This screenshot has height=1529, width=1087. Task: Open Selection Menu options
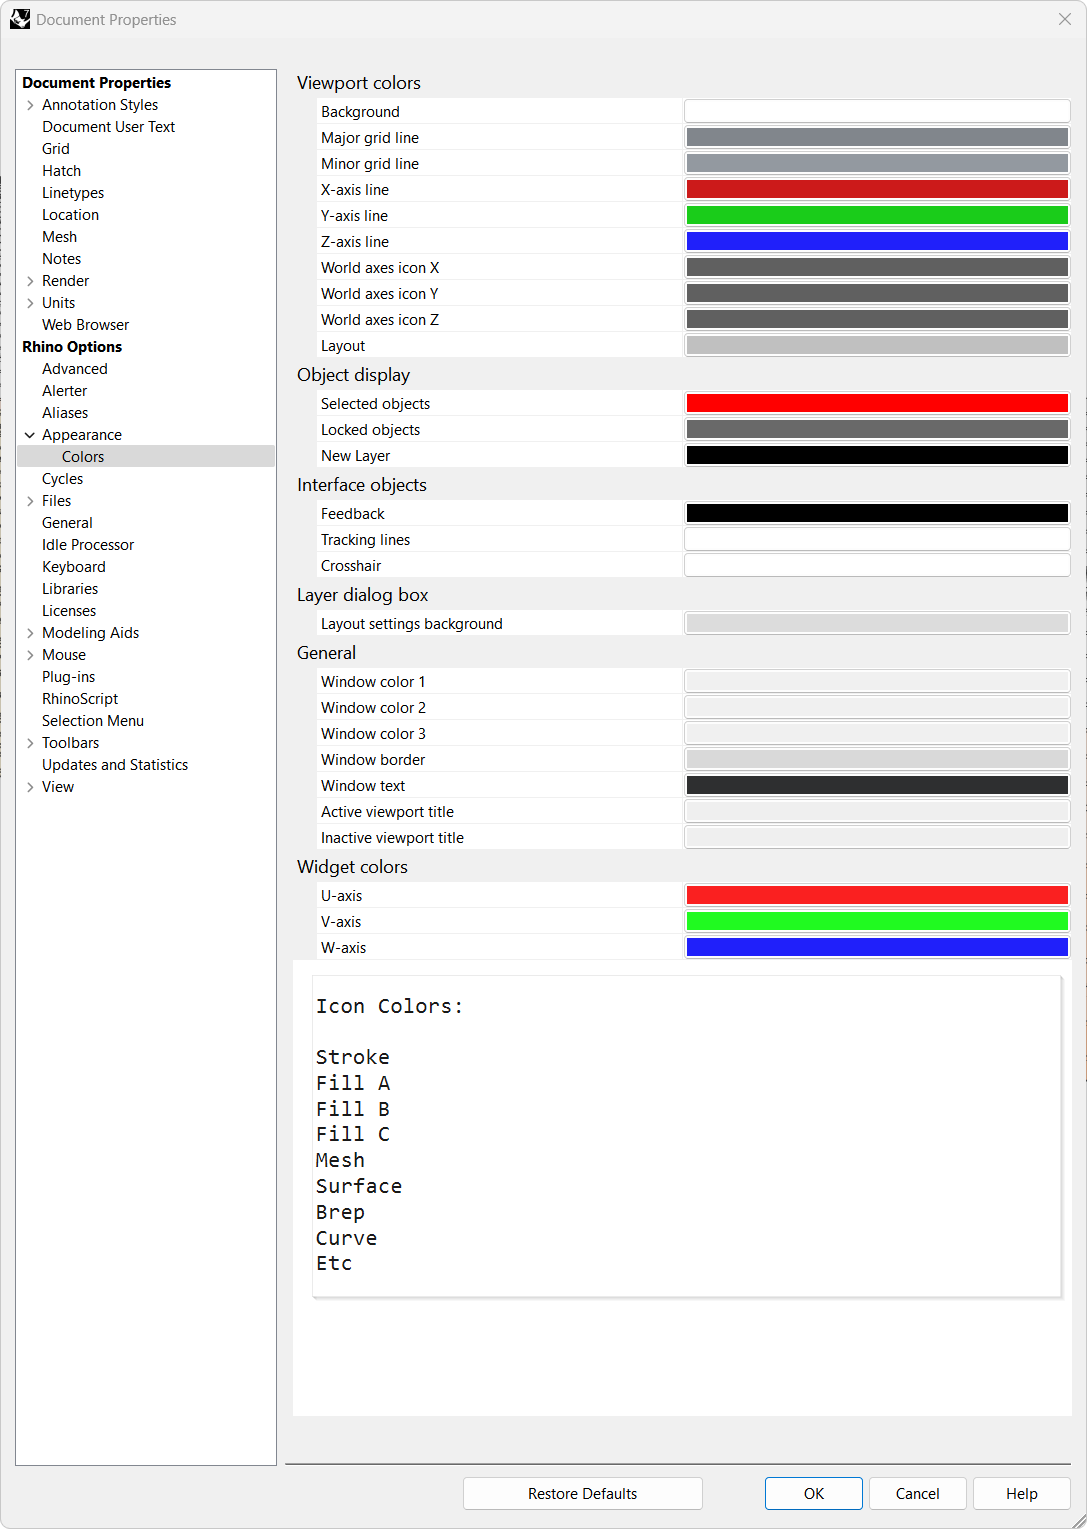93,721
